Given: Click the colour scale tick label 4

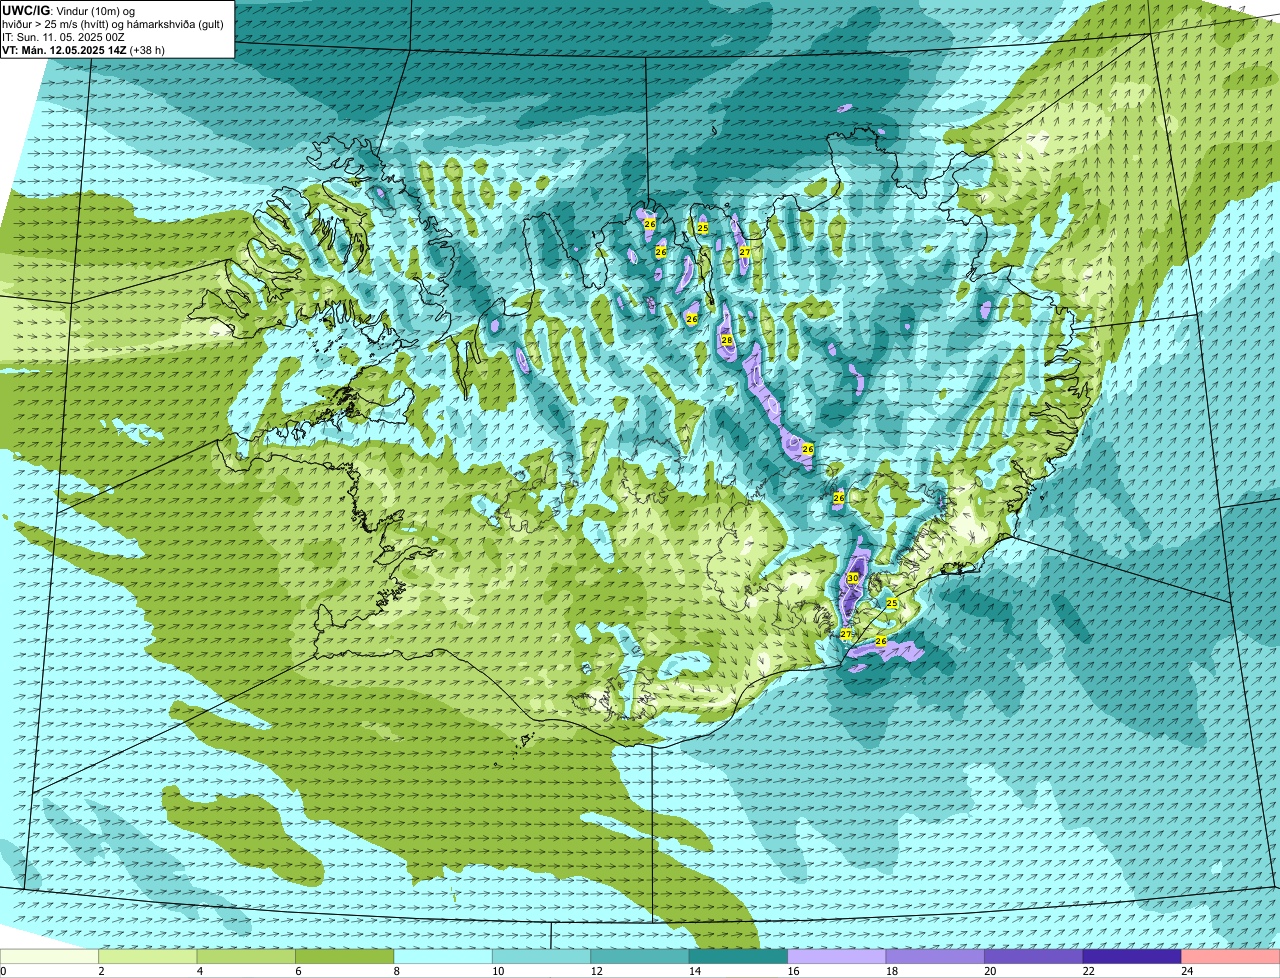Looking at the screenshot, I should click(x=200, y=971).
